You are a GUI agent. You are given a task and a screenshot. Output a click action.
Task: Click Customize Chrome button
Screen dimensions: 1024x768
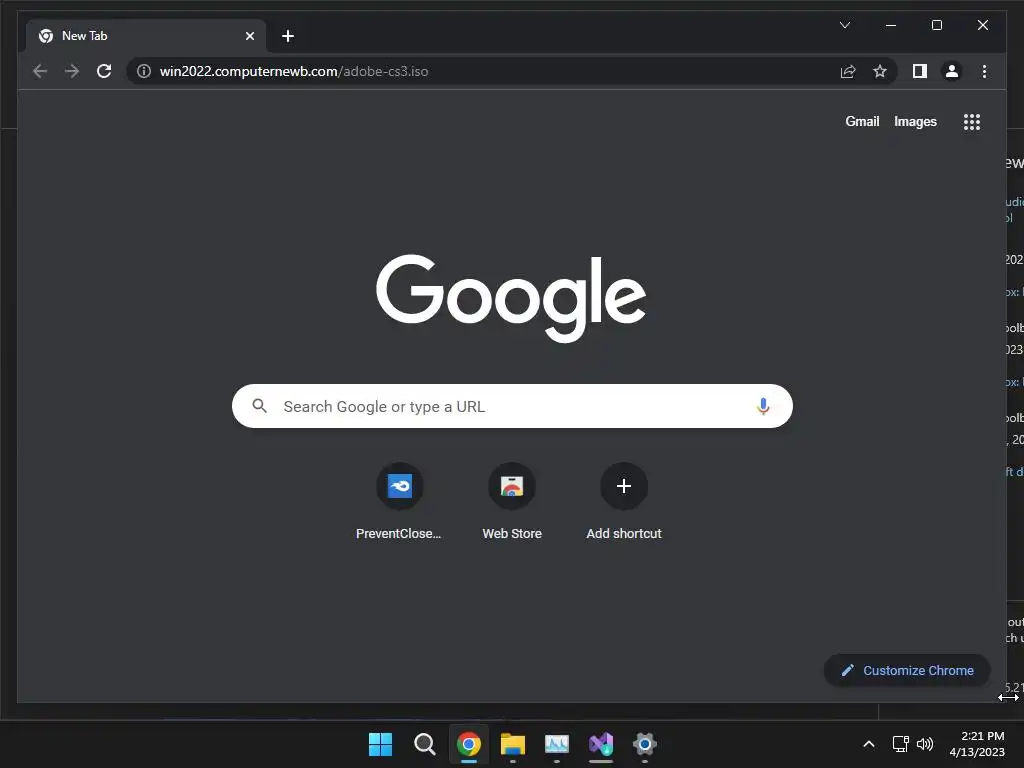pyautogui.click(x=906, y=670)
